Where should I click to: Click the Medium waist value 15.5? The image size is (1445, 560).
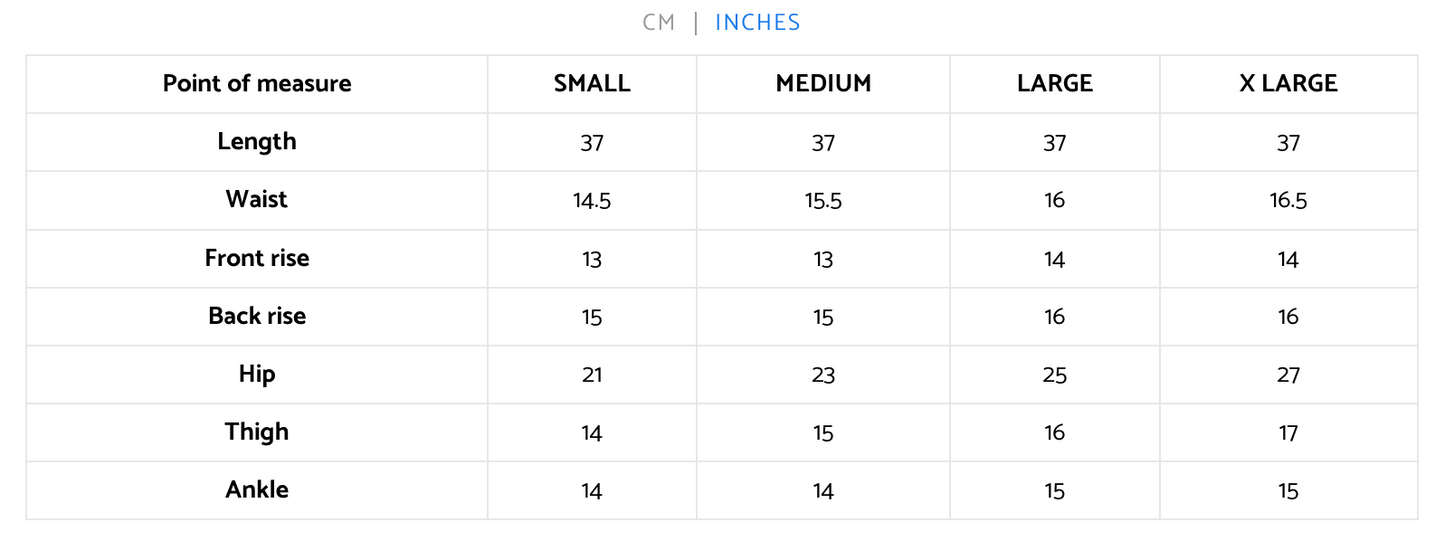click(x=823, y=201)
